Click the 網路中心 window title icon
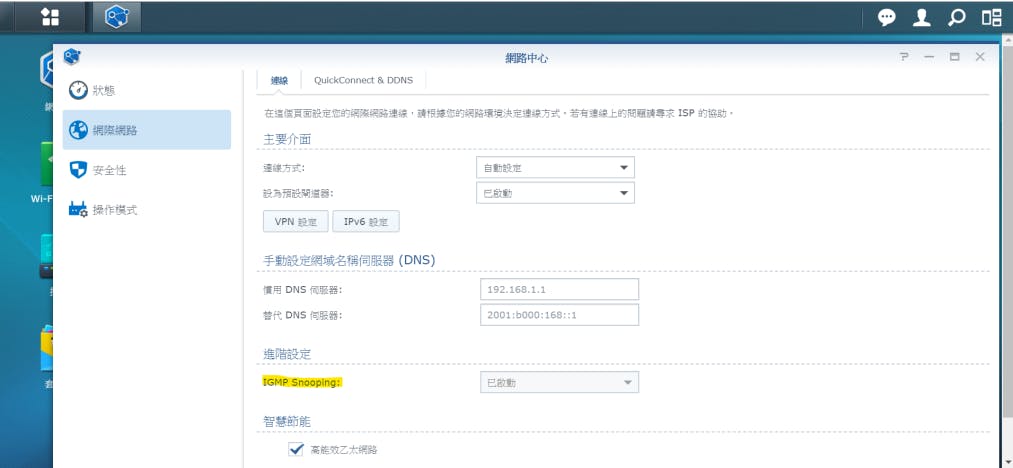This screenshot has width=1013, height=468. (x=72, y=57)
